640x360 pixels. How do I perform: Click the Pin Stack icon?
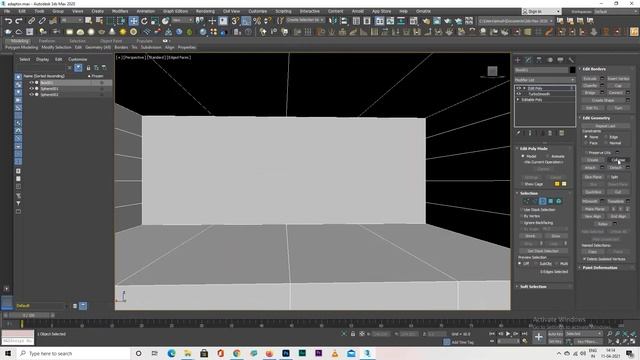pyautogui.click(x=518, y=133)
